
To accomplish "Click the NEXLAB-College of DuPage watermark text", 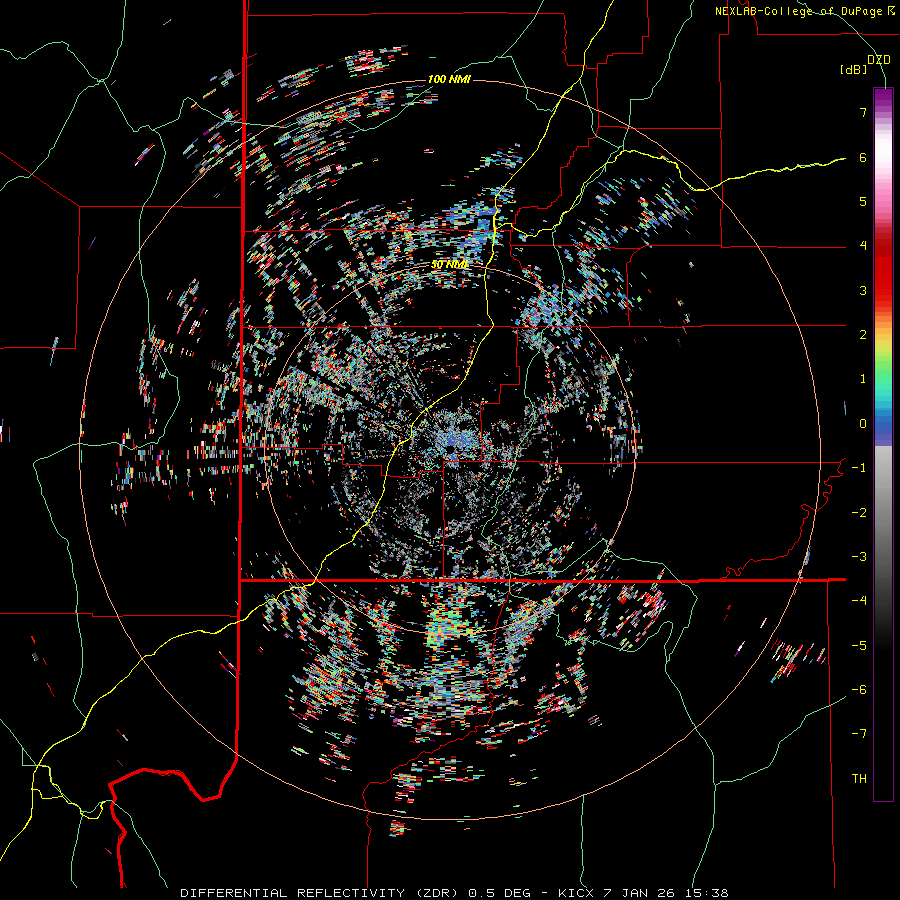I will (805, 11).
